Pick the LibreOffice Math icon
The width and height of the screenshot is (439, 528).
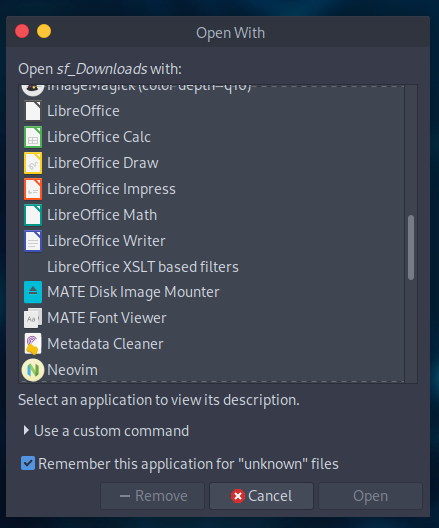point(33,215)
